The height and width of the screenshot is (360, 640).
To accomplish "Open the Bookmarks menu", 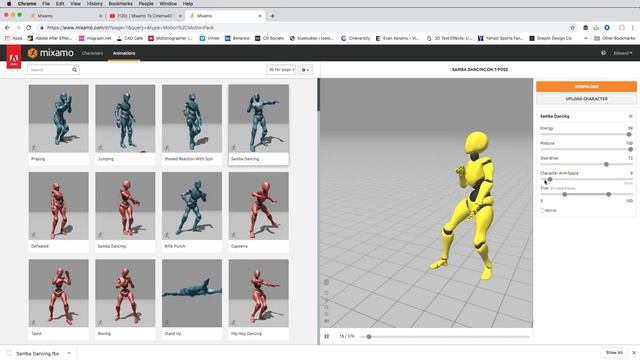I will (x=120, y=4).
